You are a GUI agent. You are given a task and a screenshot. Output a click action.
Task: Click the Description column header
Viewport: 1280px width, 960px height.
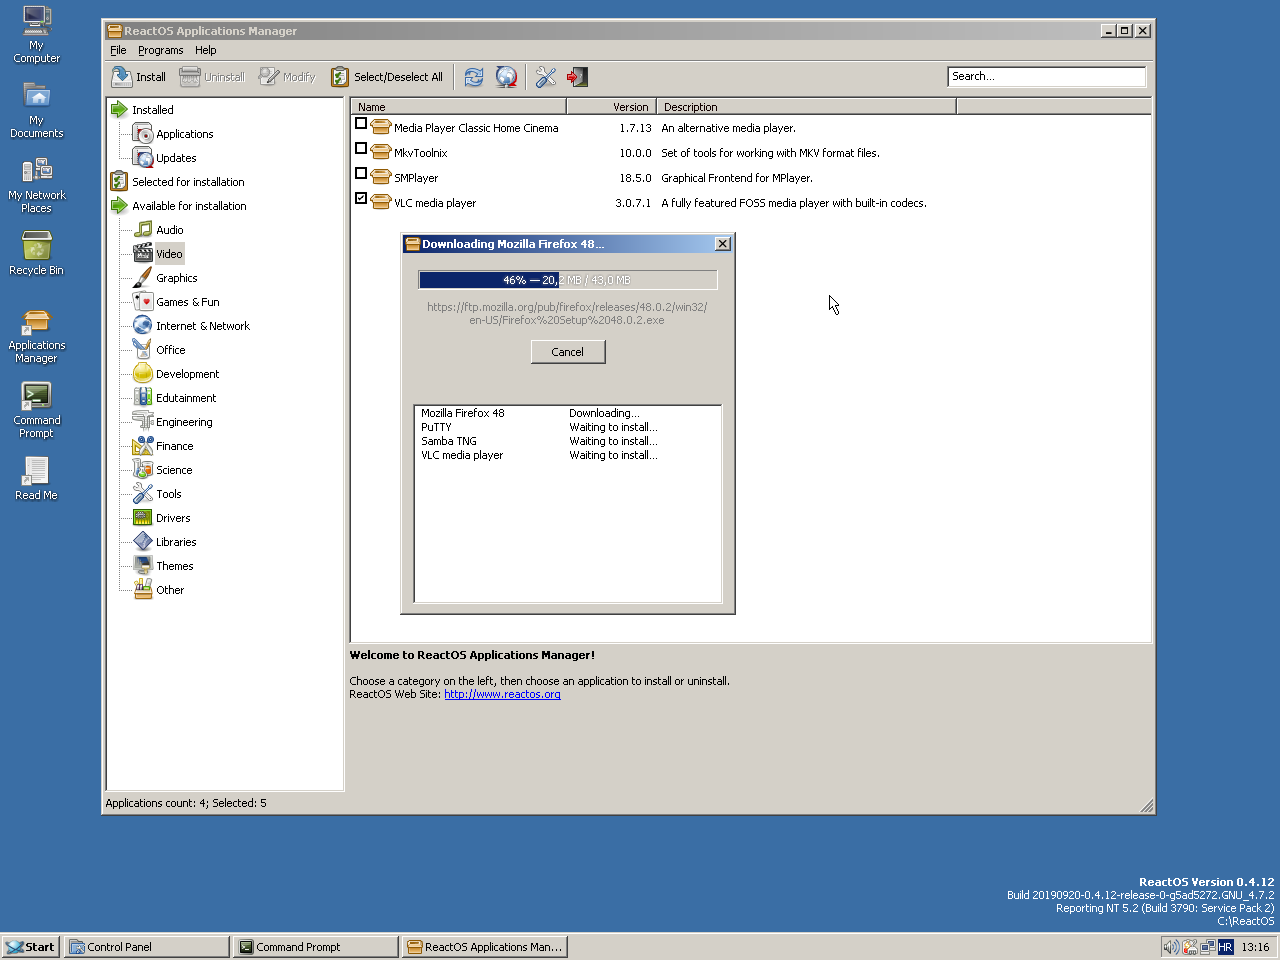[806, 107]
